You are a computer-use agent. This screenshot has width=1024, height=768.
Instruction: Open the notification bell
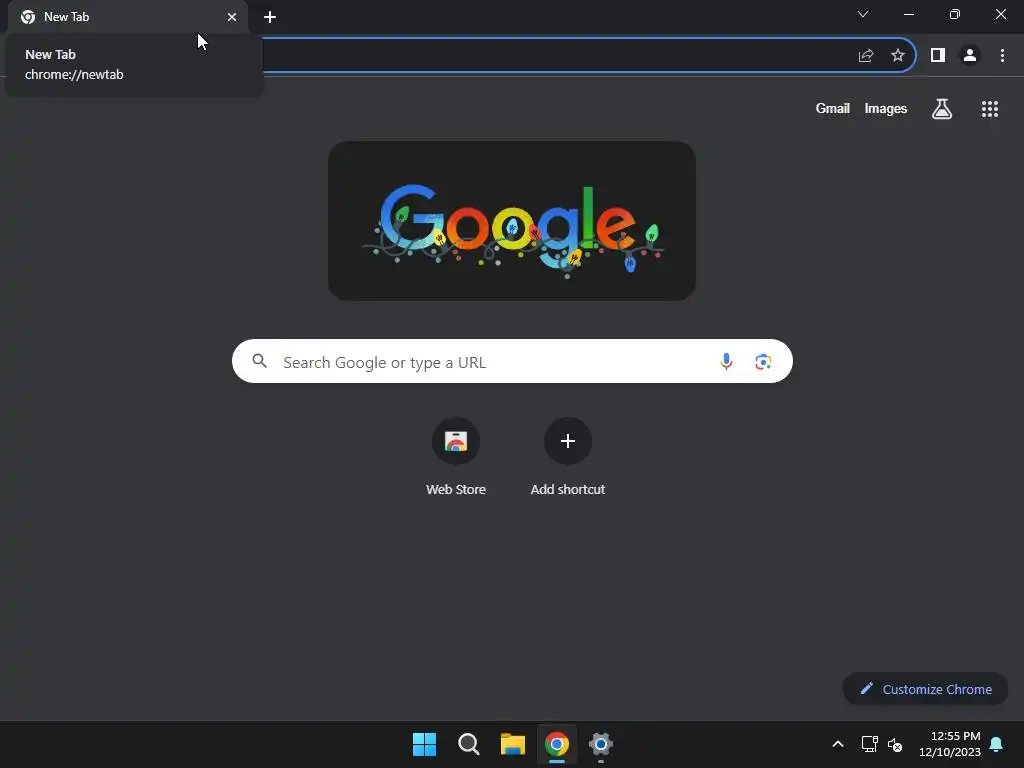coord(997,744)
